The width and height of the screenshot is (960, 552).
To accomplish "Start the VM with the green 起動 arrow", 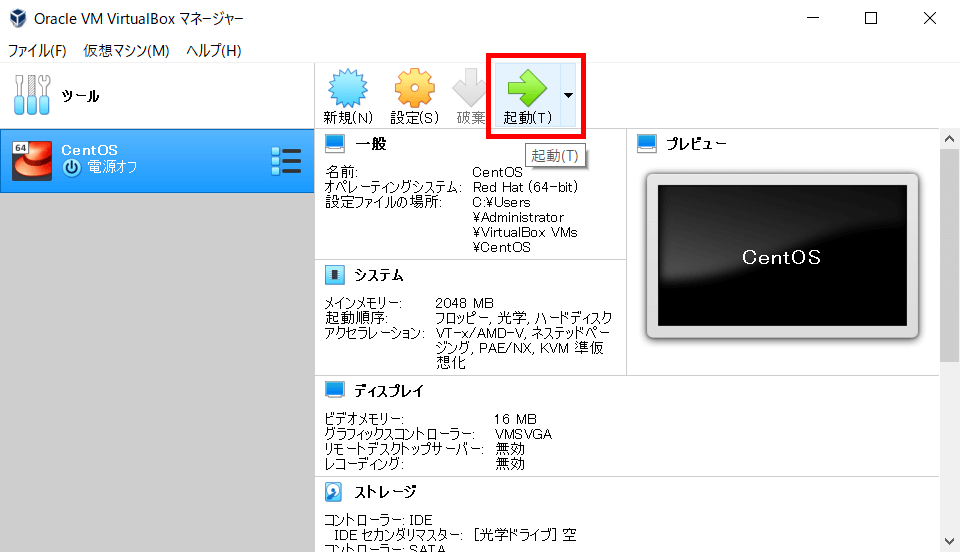I will 527,88.
